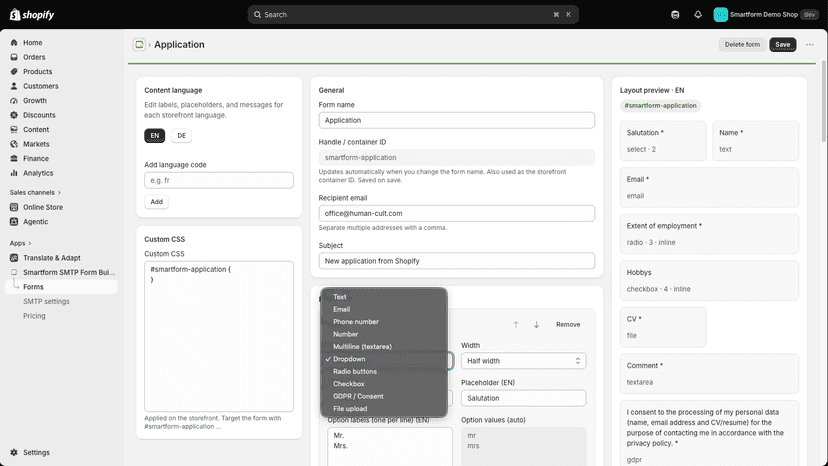The height and width of the screenshot is (466, 828).
Task: Click the Home icon in sidebar
Action: [14, 42]
